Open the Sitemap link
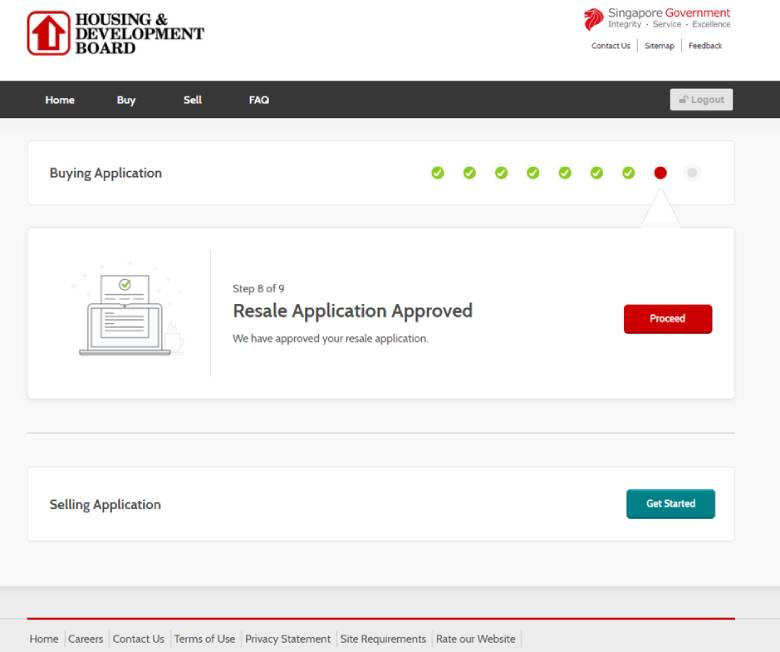Image resolution: width=780 pixels, height=652 pixels. point(659,46)
